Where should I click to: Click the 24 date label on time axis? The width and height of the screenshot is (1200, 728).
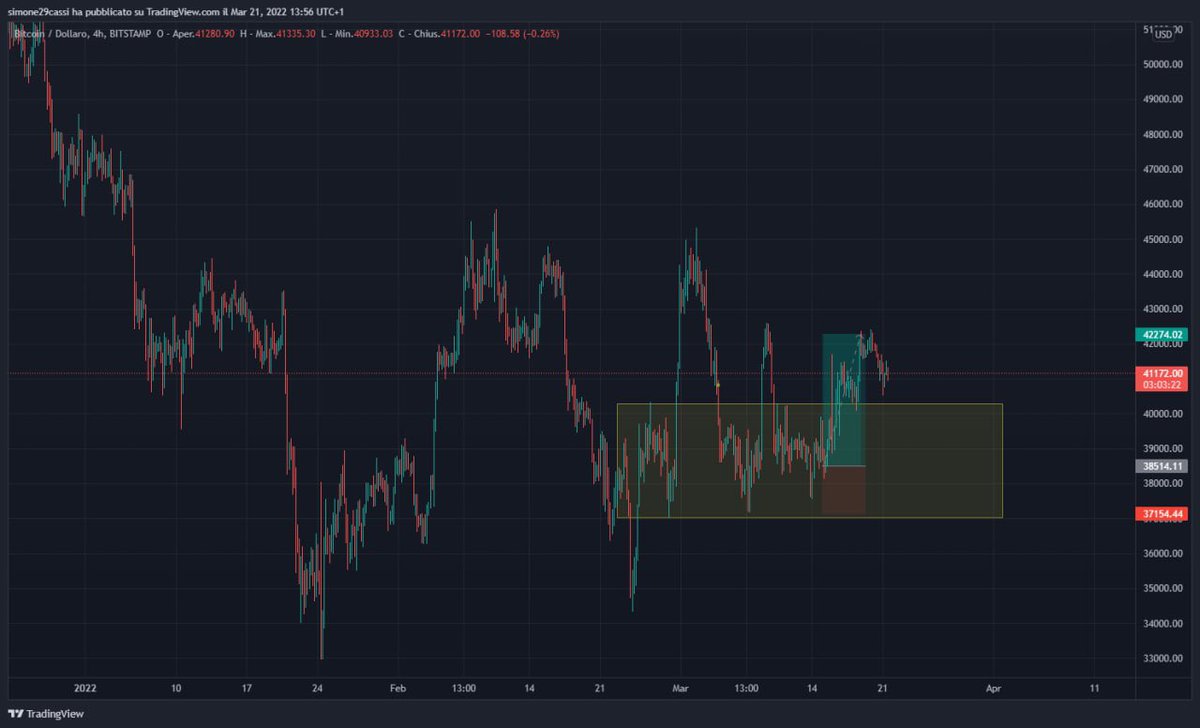(x=317, y=688)
